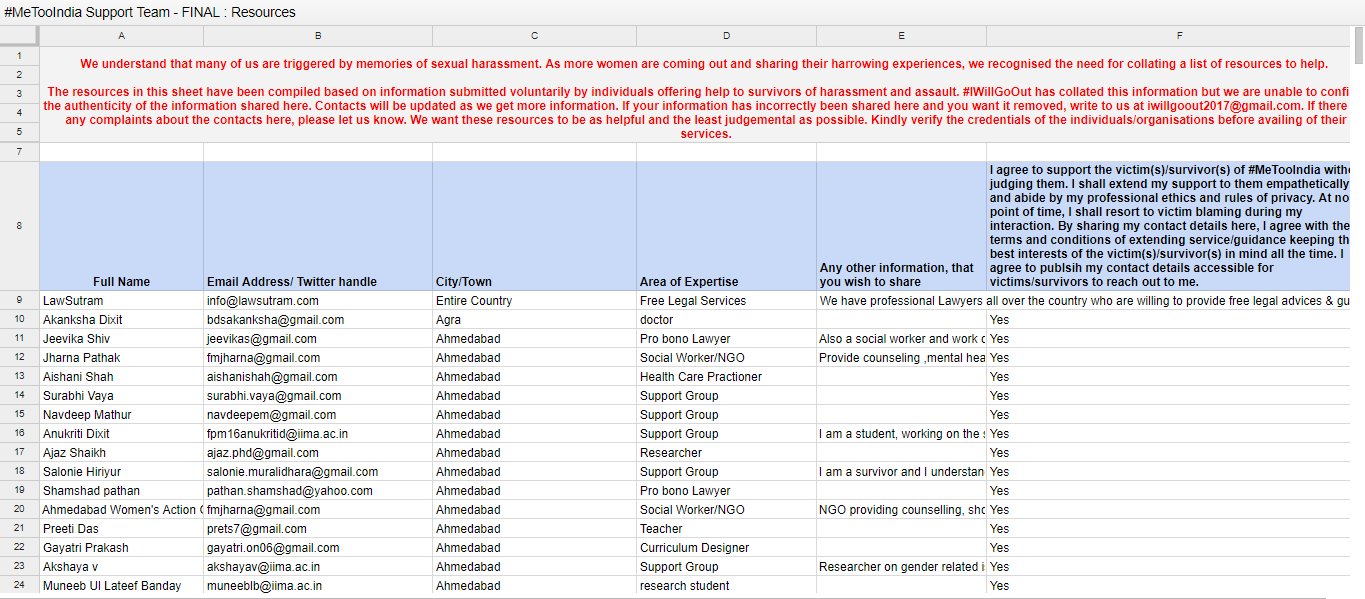Select the 'fpm16anukritid@iima.ac.in' cell
Viewport: 1365px width, 599px height.
(318, 433)
